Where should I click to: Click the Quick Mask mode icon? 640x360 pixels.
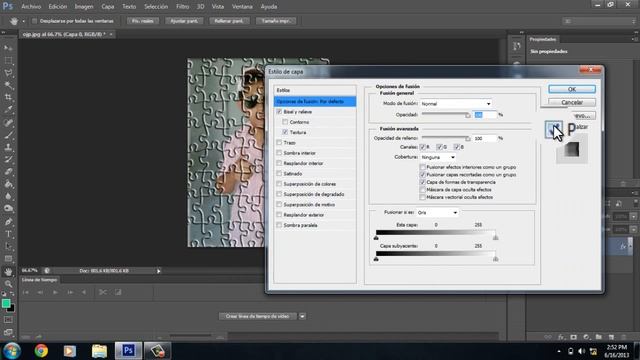8,320
